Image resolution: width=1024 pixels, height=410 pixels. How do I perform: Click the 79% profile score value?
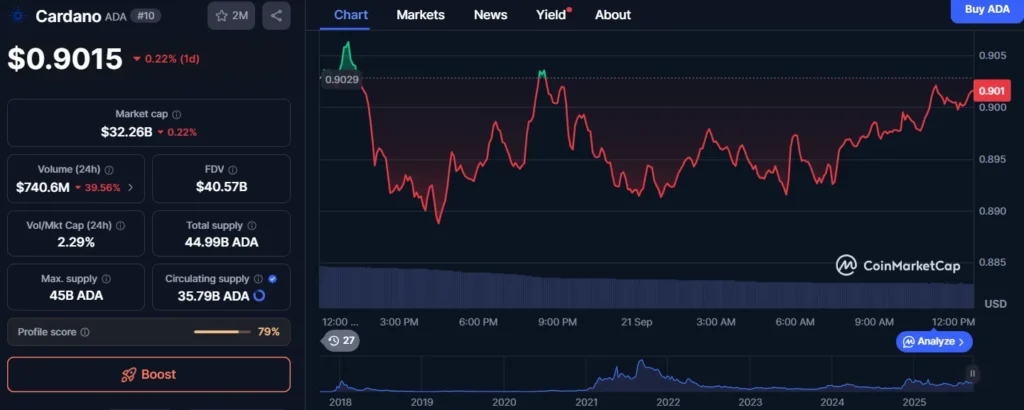(x=268, y=332)
